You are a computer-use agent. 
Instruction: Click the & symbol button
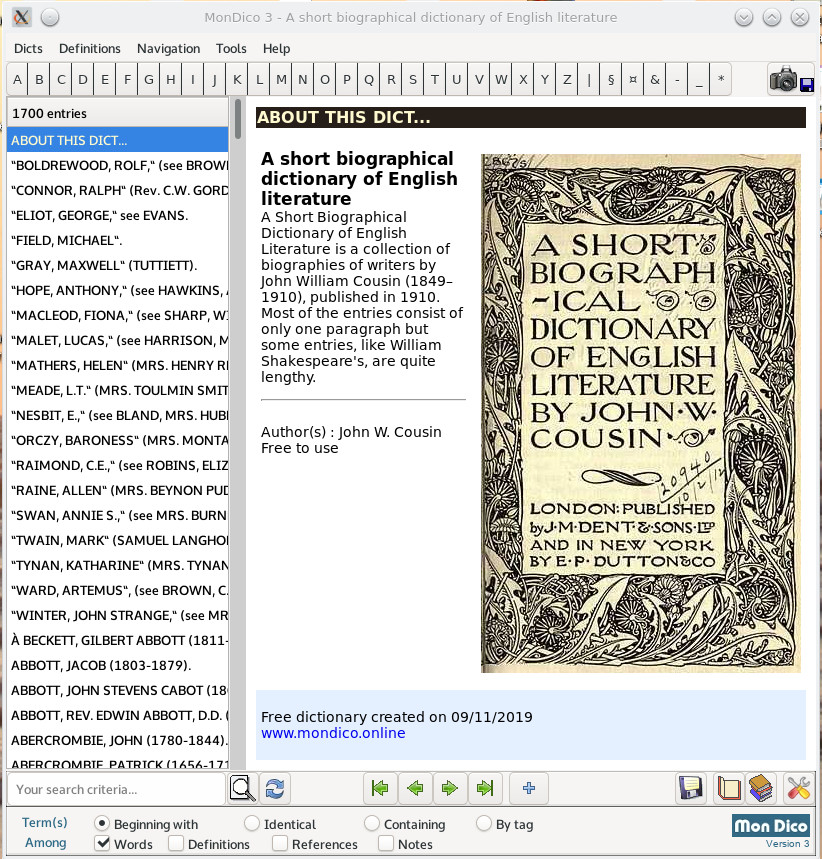[x=655, y=79]
